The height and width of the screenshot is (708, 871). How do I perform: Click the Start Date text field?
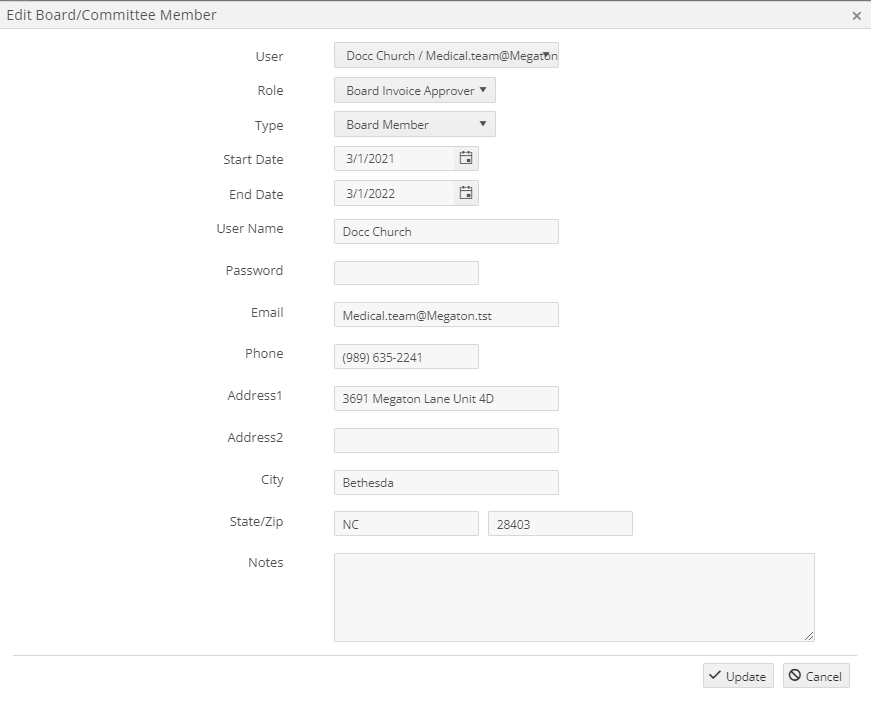coord(394,159)
